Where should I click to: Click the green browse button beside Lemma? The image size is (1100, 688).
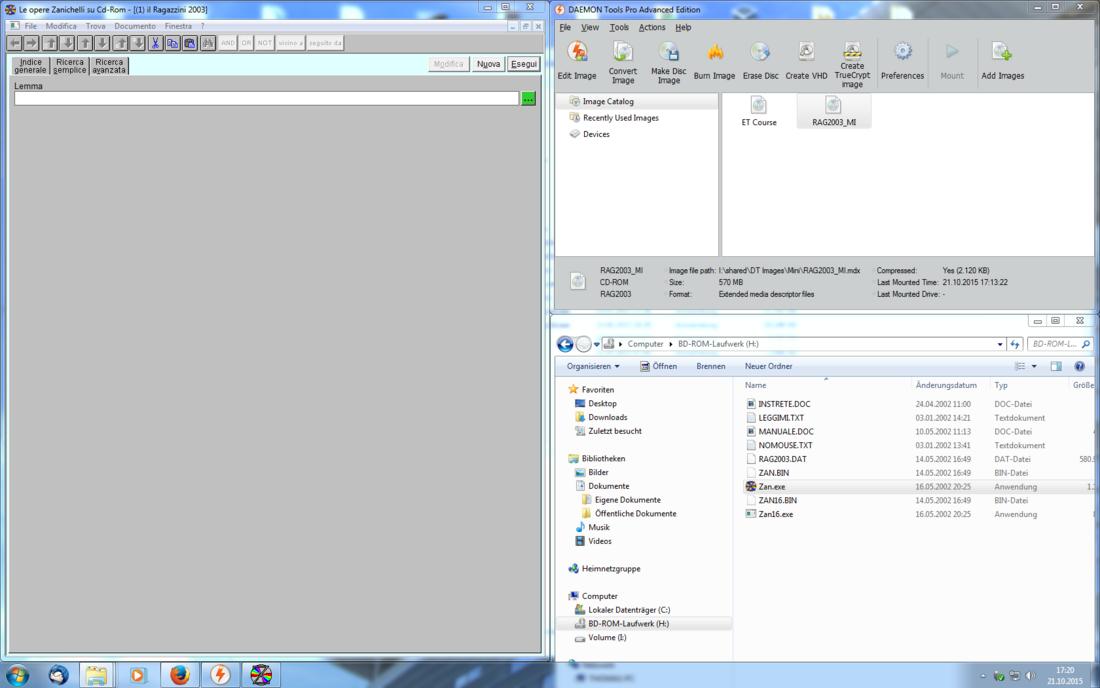528,99
